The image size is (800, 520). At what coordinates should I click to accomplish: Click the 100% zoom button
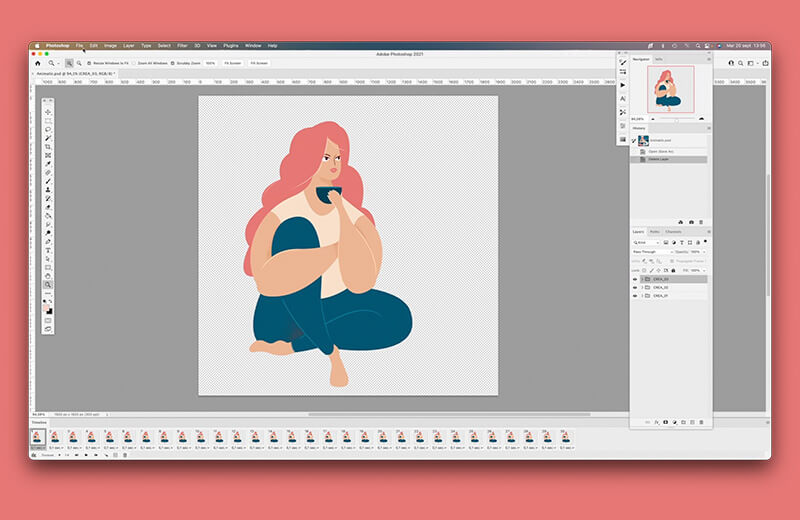pos(210,63)
